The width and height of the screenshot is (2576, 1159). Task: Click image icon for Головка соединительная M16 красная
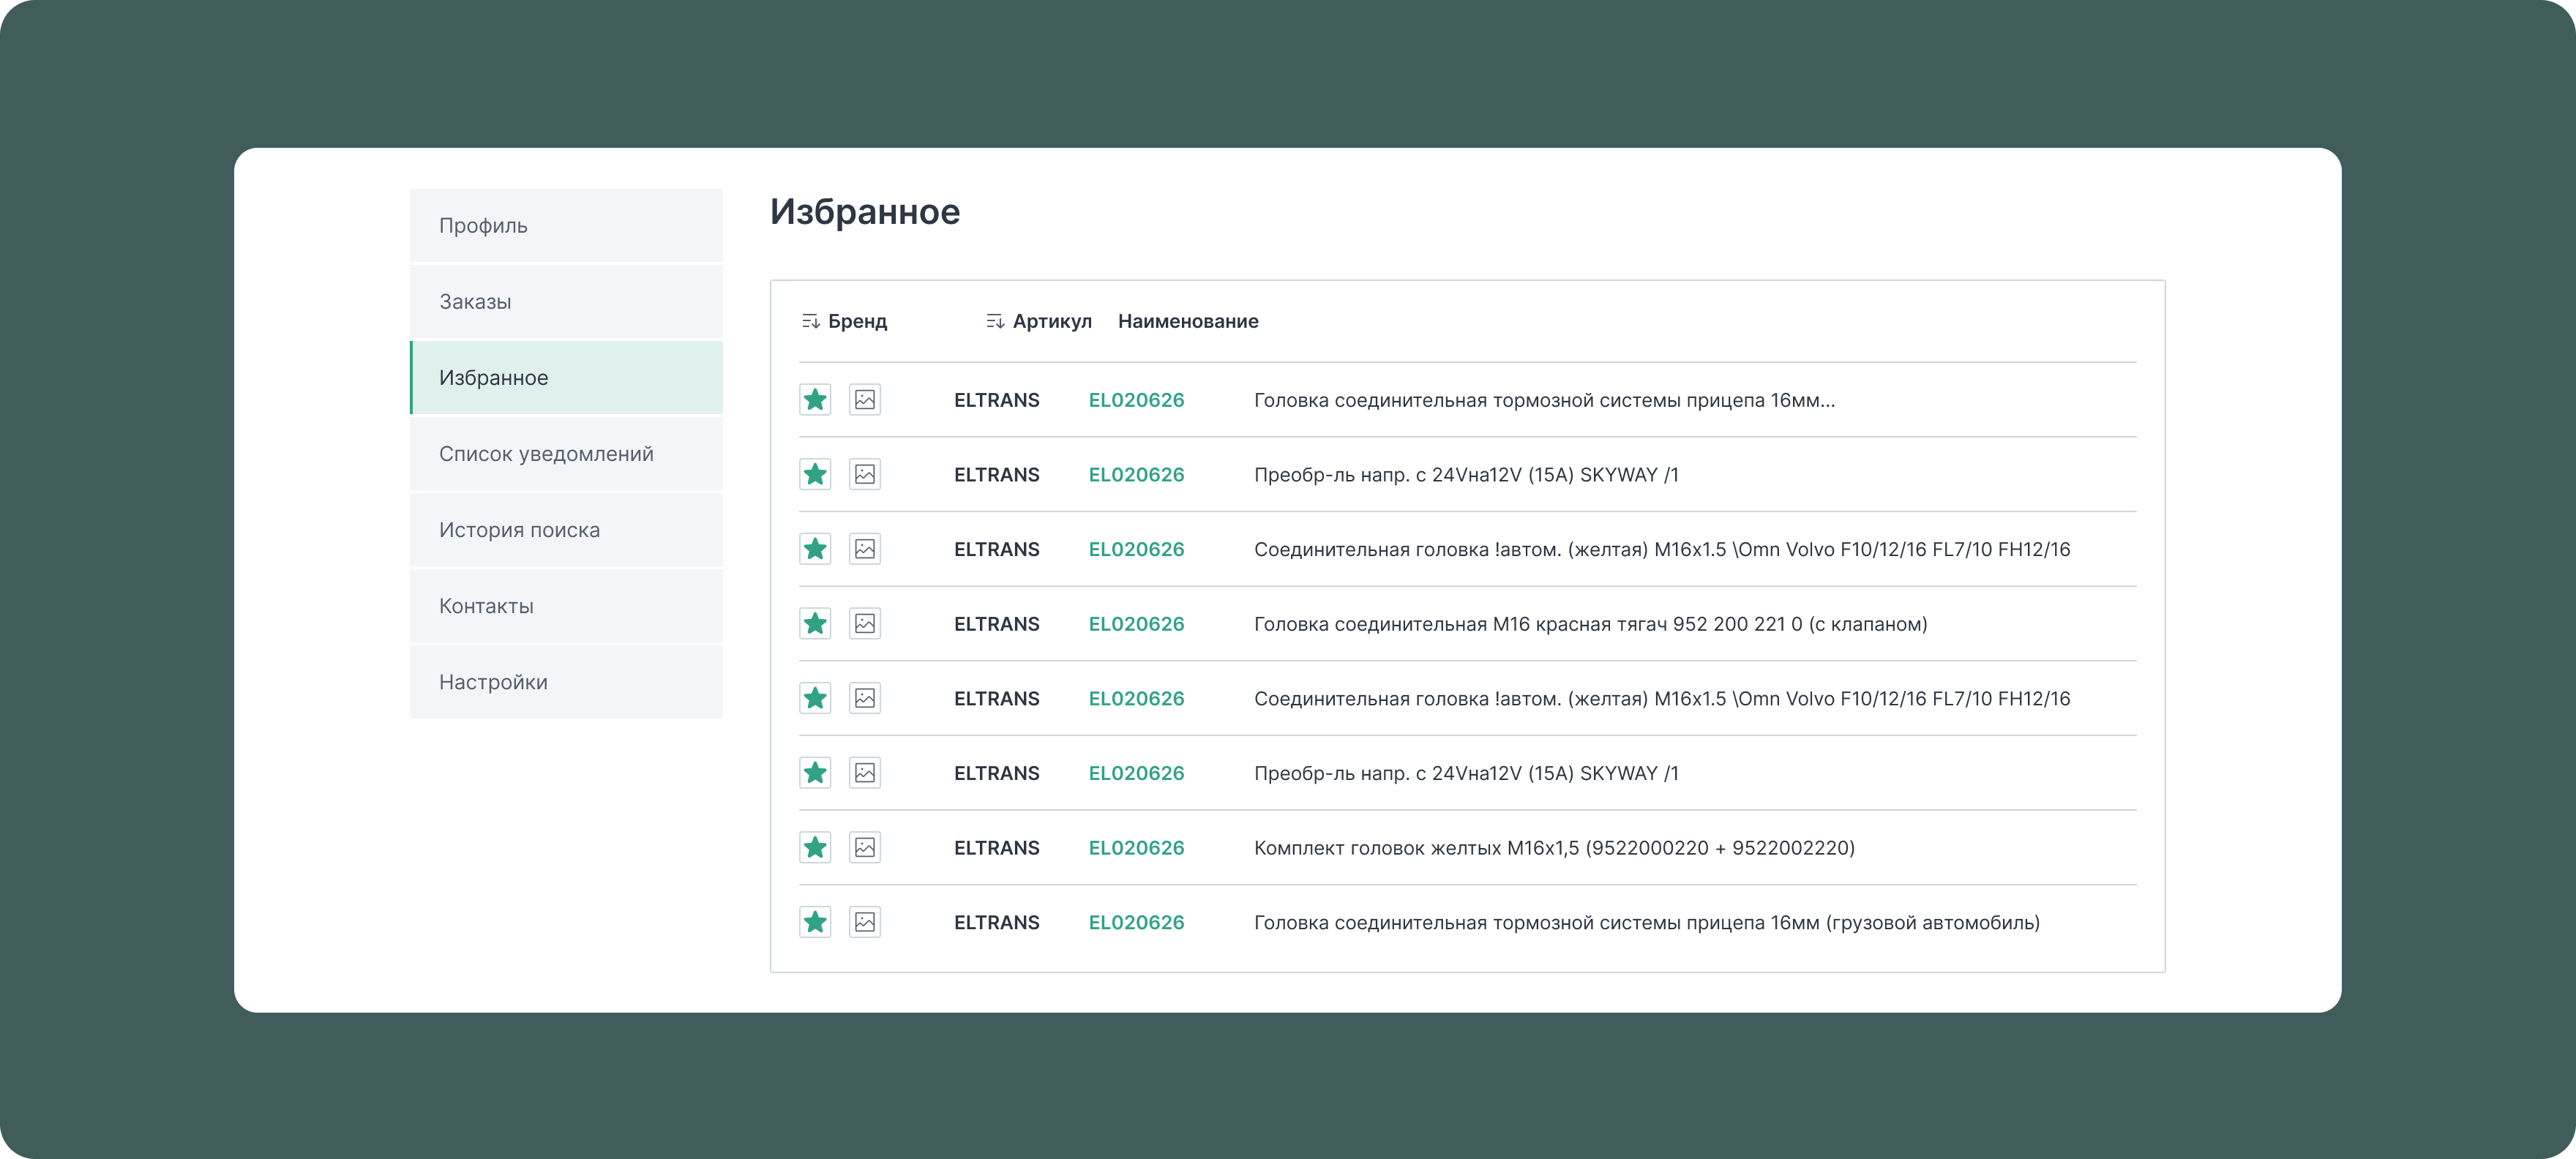[865, 624]
